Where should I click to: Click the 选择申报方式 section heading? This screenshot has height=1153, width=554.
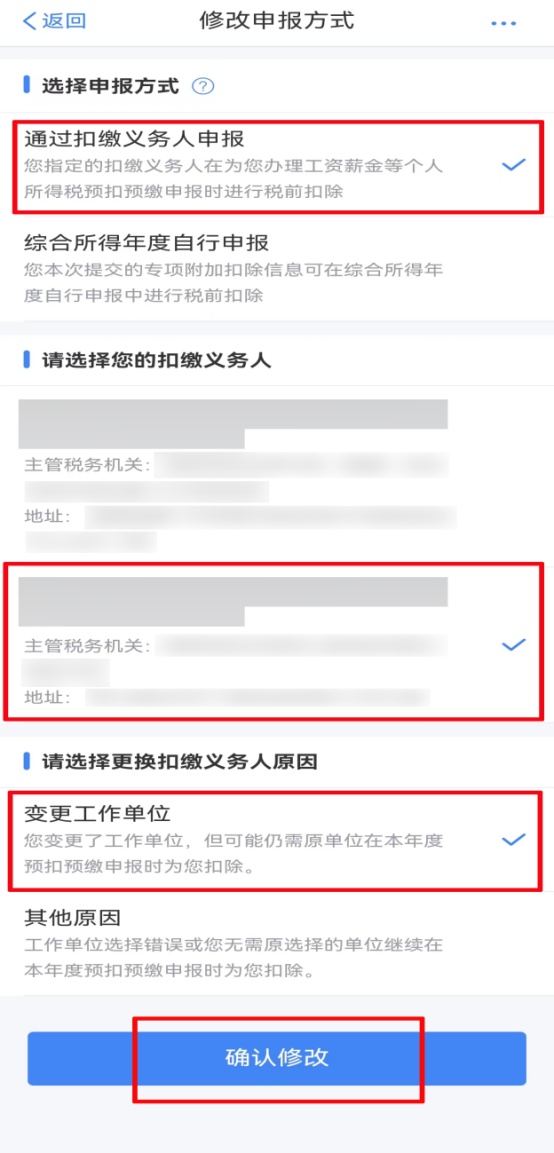point(110,86)
